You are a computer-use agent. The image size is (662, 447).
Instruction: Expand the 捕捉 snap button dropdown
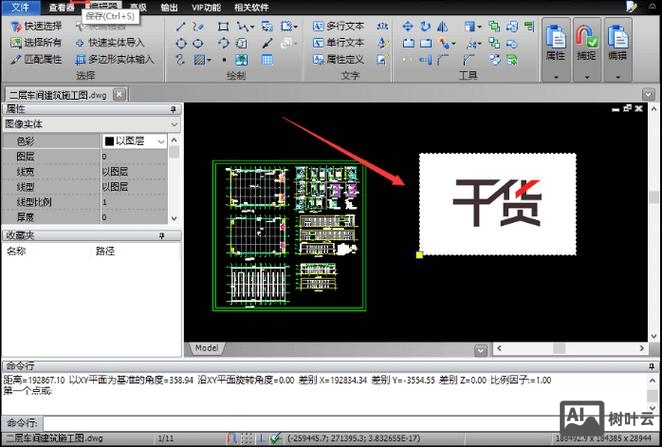coord(586,77)
